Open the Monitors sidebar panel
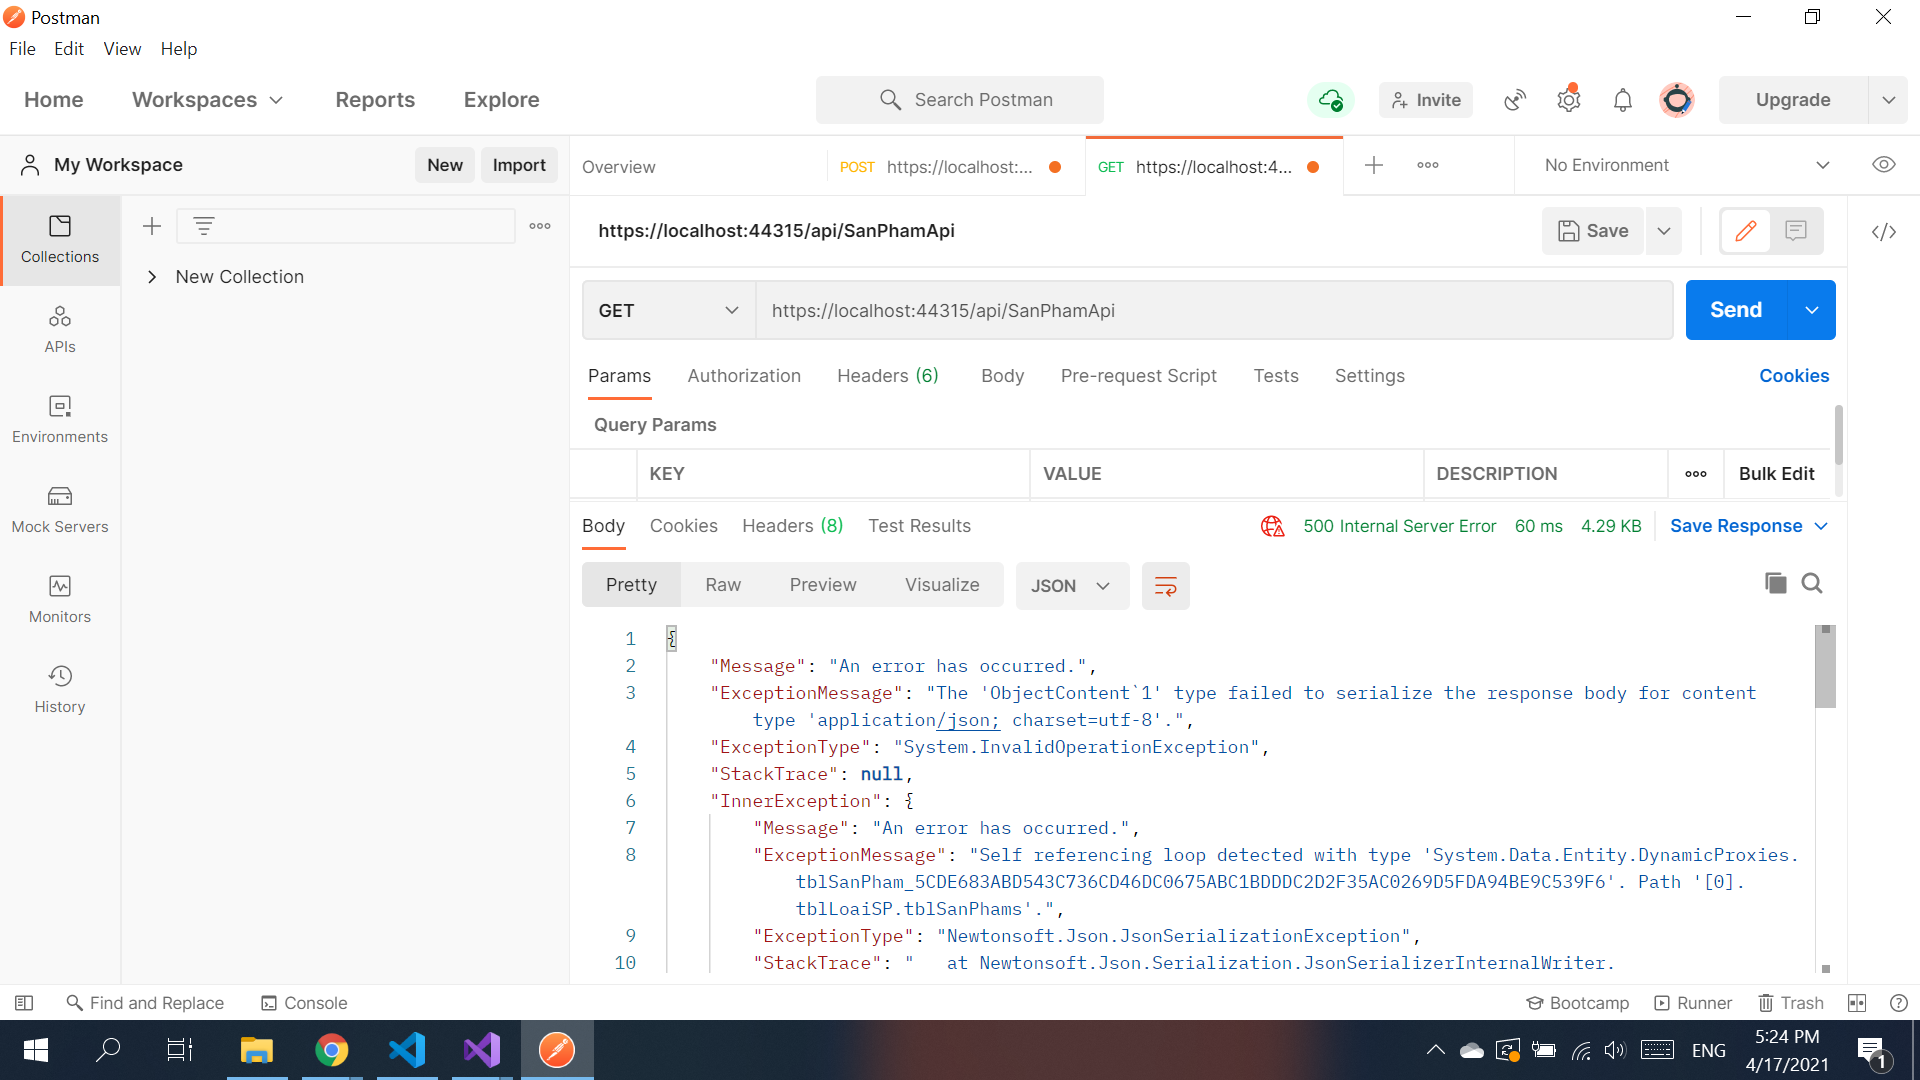1920x1080 pixels. pos(60,600)
